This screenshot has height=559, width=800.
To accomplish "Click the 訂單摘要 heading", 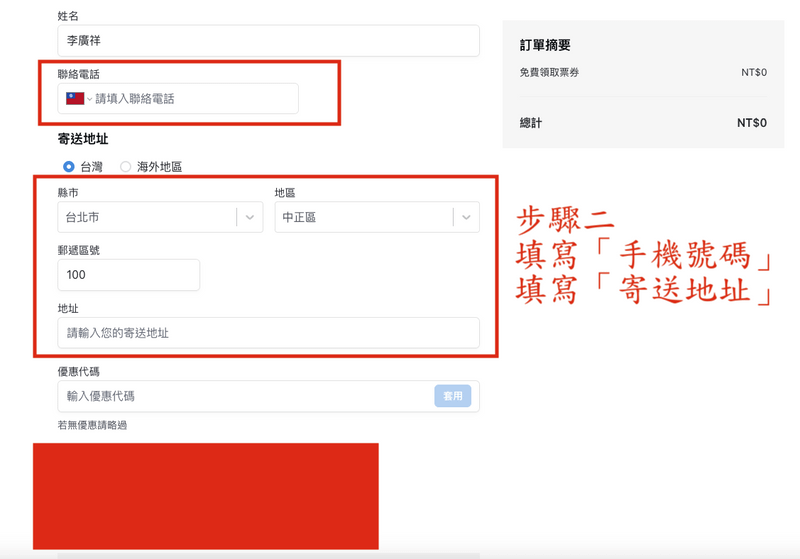I will coord(545,45).
